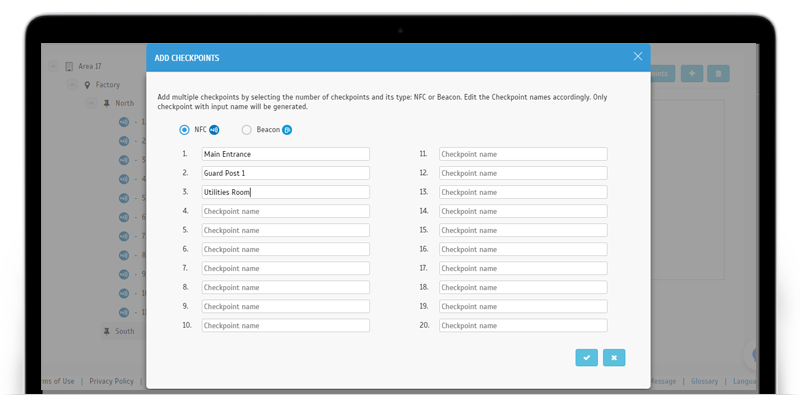Click NFC icon of checkpoint 1 in tree
This screenshot has height=395, width=800.
click(x=123, y=122)
